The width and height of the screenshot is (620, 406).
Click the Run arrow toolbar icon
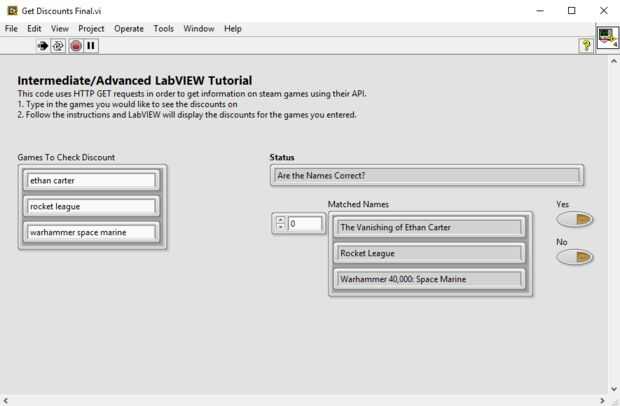coord(43,46)
